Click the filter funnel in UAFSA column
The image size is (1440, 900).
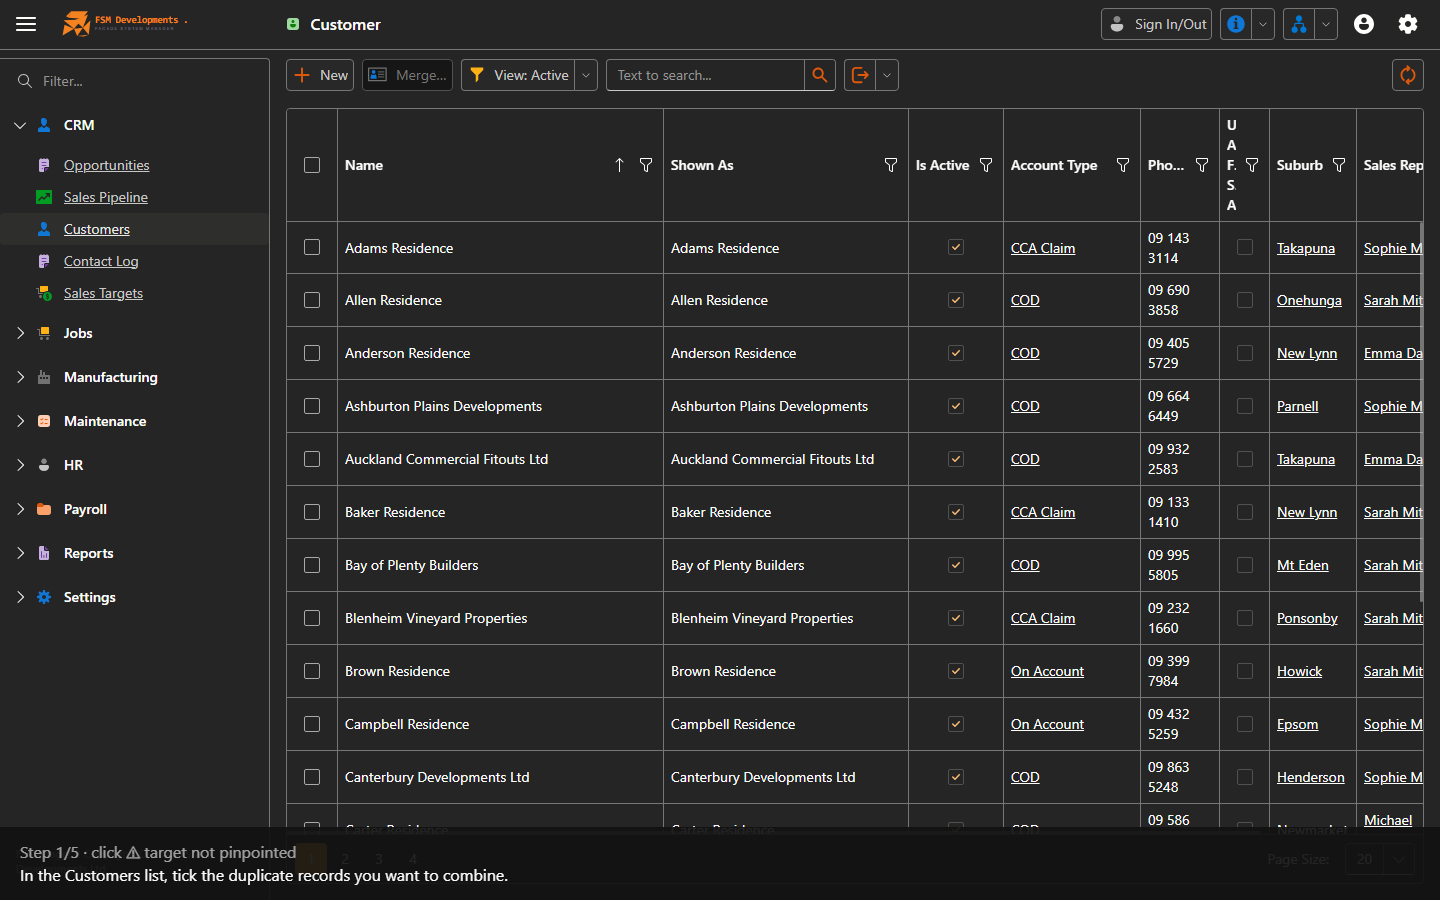[x=1252, y=165]
